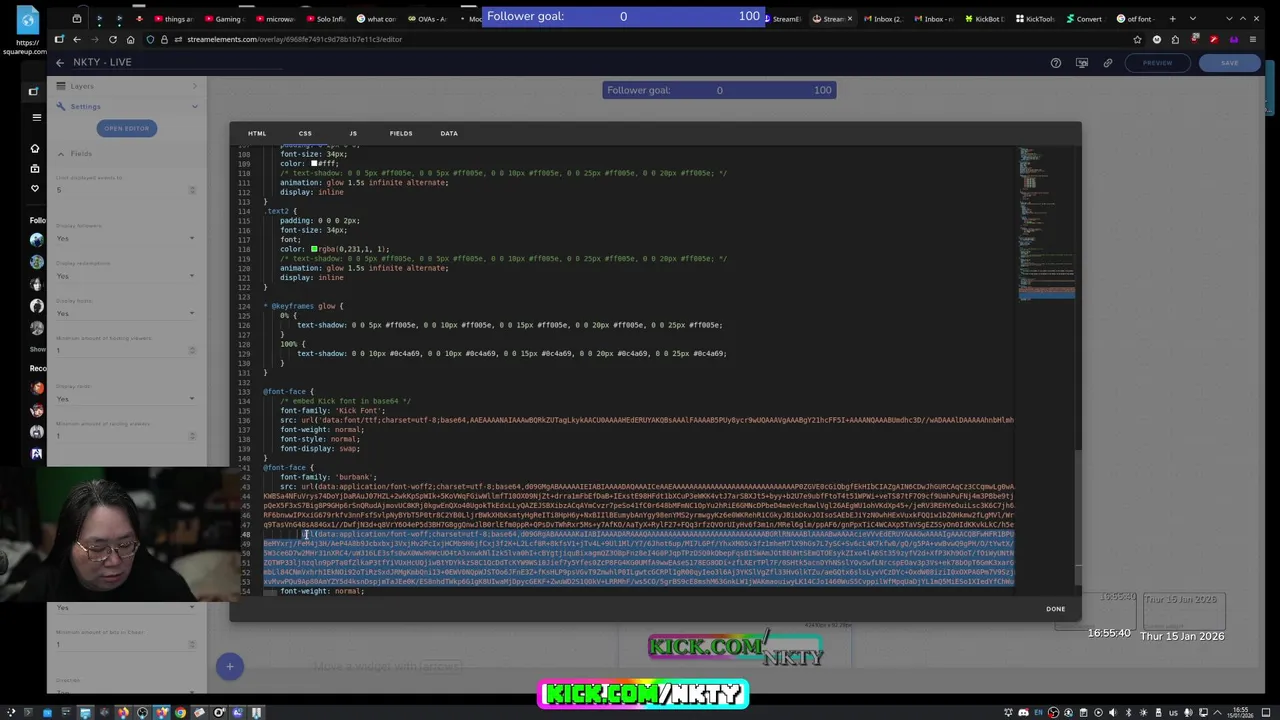Switch to the HTML editor tab
Viewport: 1280px width, 720px height.
click(x=257, y=133)
